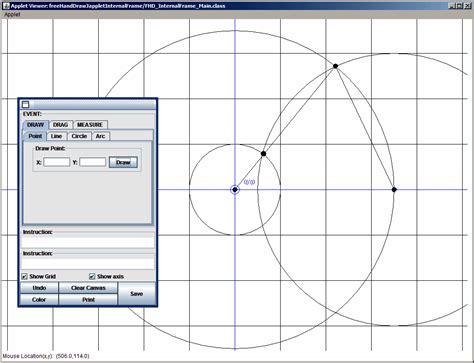Select the Circle drawing tab

point(79,136)
